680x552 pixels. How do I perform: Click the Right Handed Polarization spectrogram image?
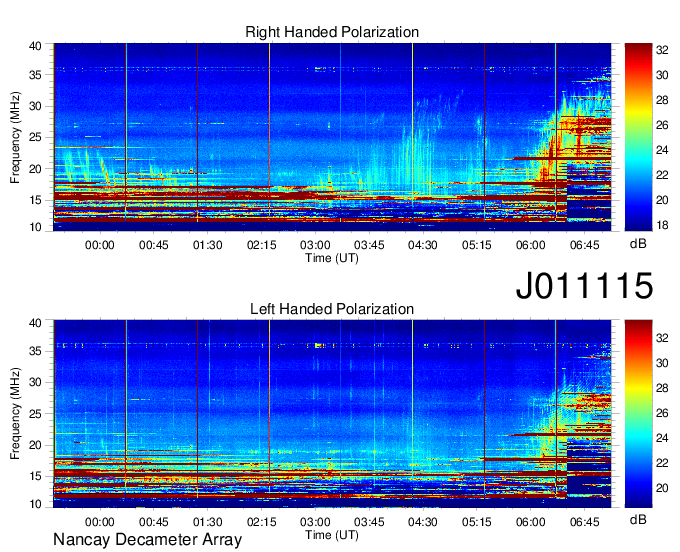click(x=332, y=137)
